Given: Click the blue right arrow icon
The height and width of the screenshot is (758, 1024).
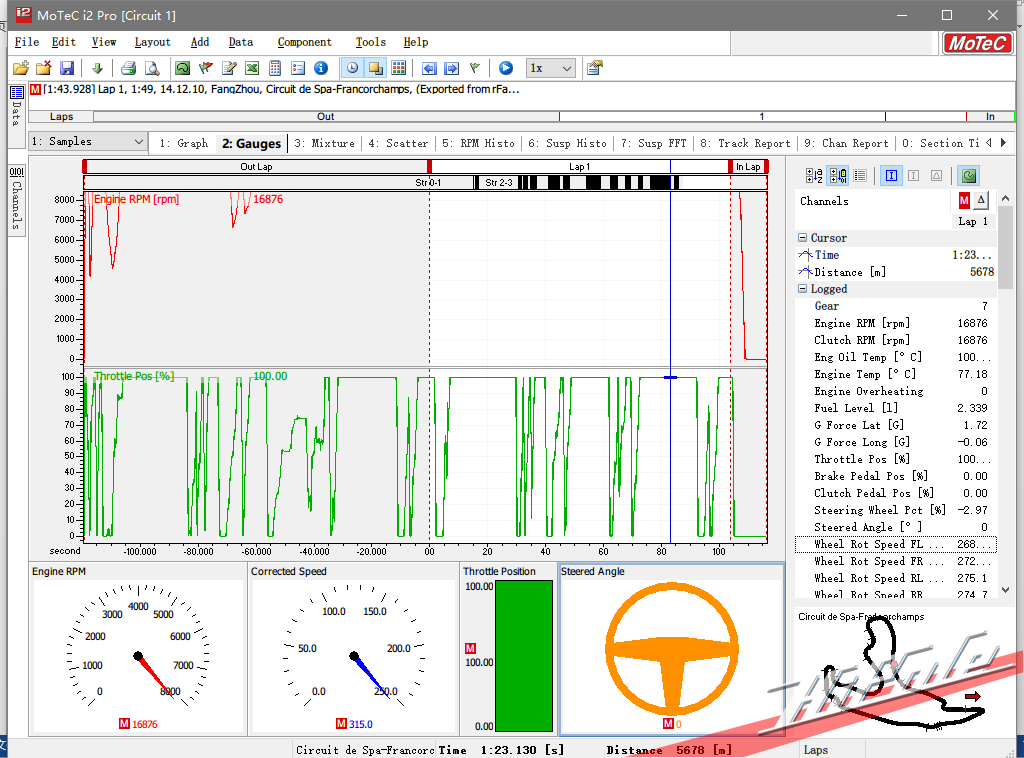Looking at the screenshot, I should pos(451,68).
